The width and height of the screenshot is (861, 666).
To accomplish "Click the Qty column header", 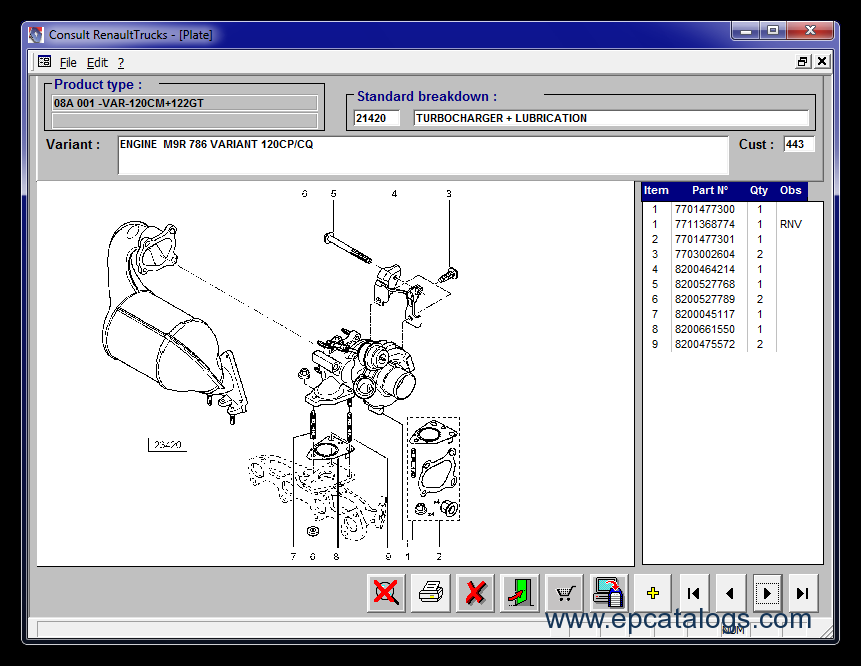I will (759, 191).
